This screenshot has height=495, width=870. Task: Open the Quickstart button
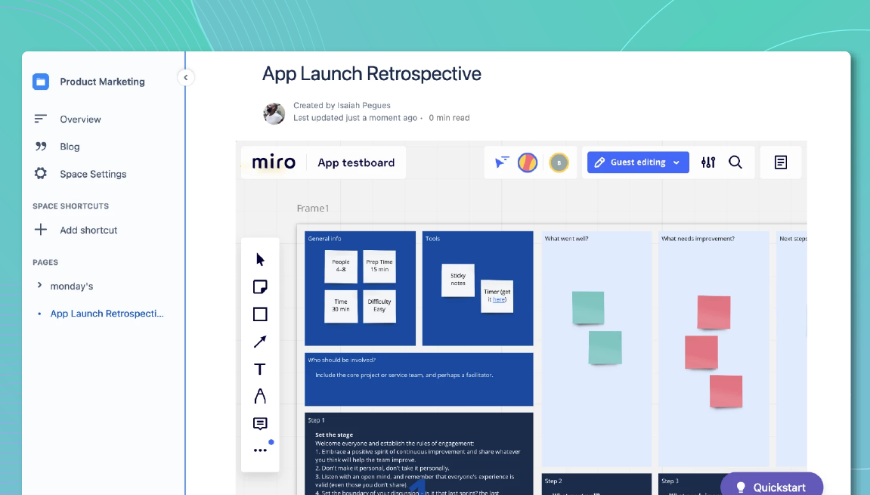(772, 487)
